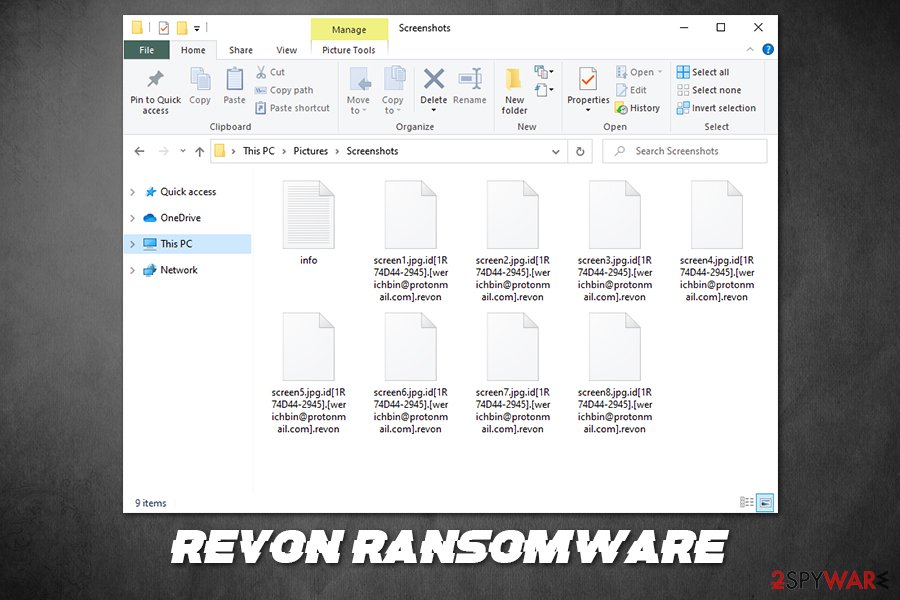Choose Copy path in Clipboard group
The width and height of the screenshot is (900, 600).
pos(284,90)
